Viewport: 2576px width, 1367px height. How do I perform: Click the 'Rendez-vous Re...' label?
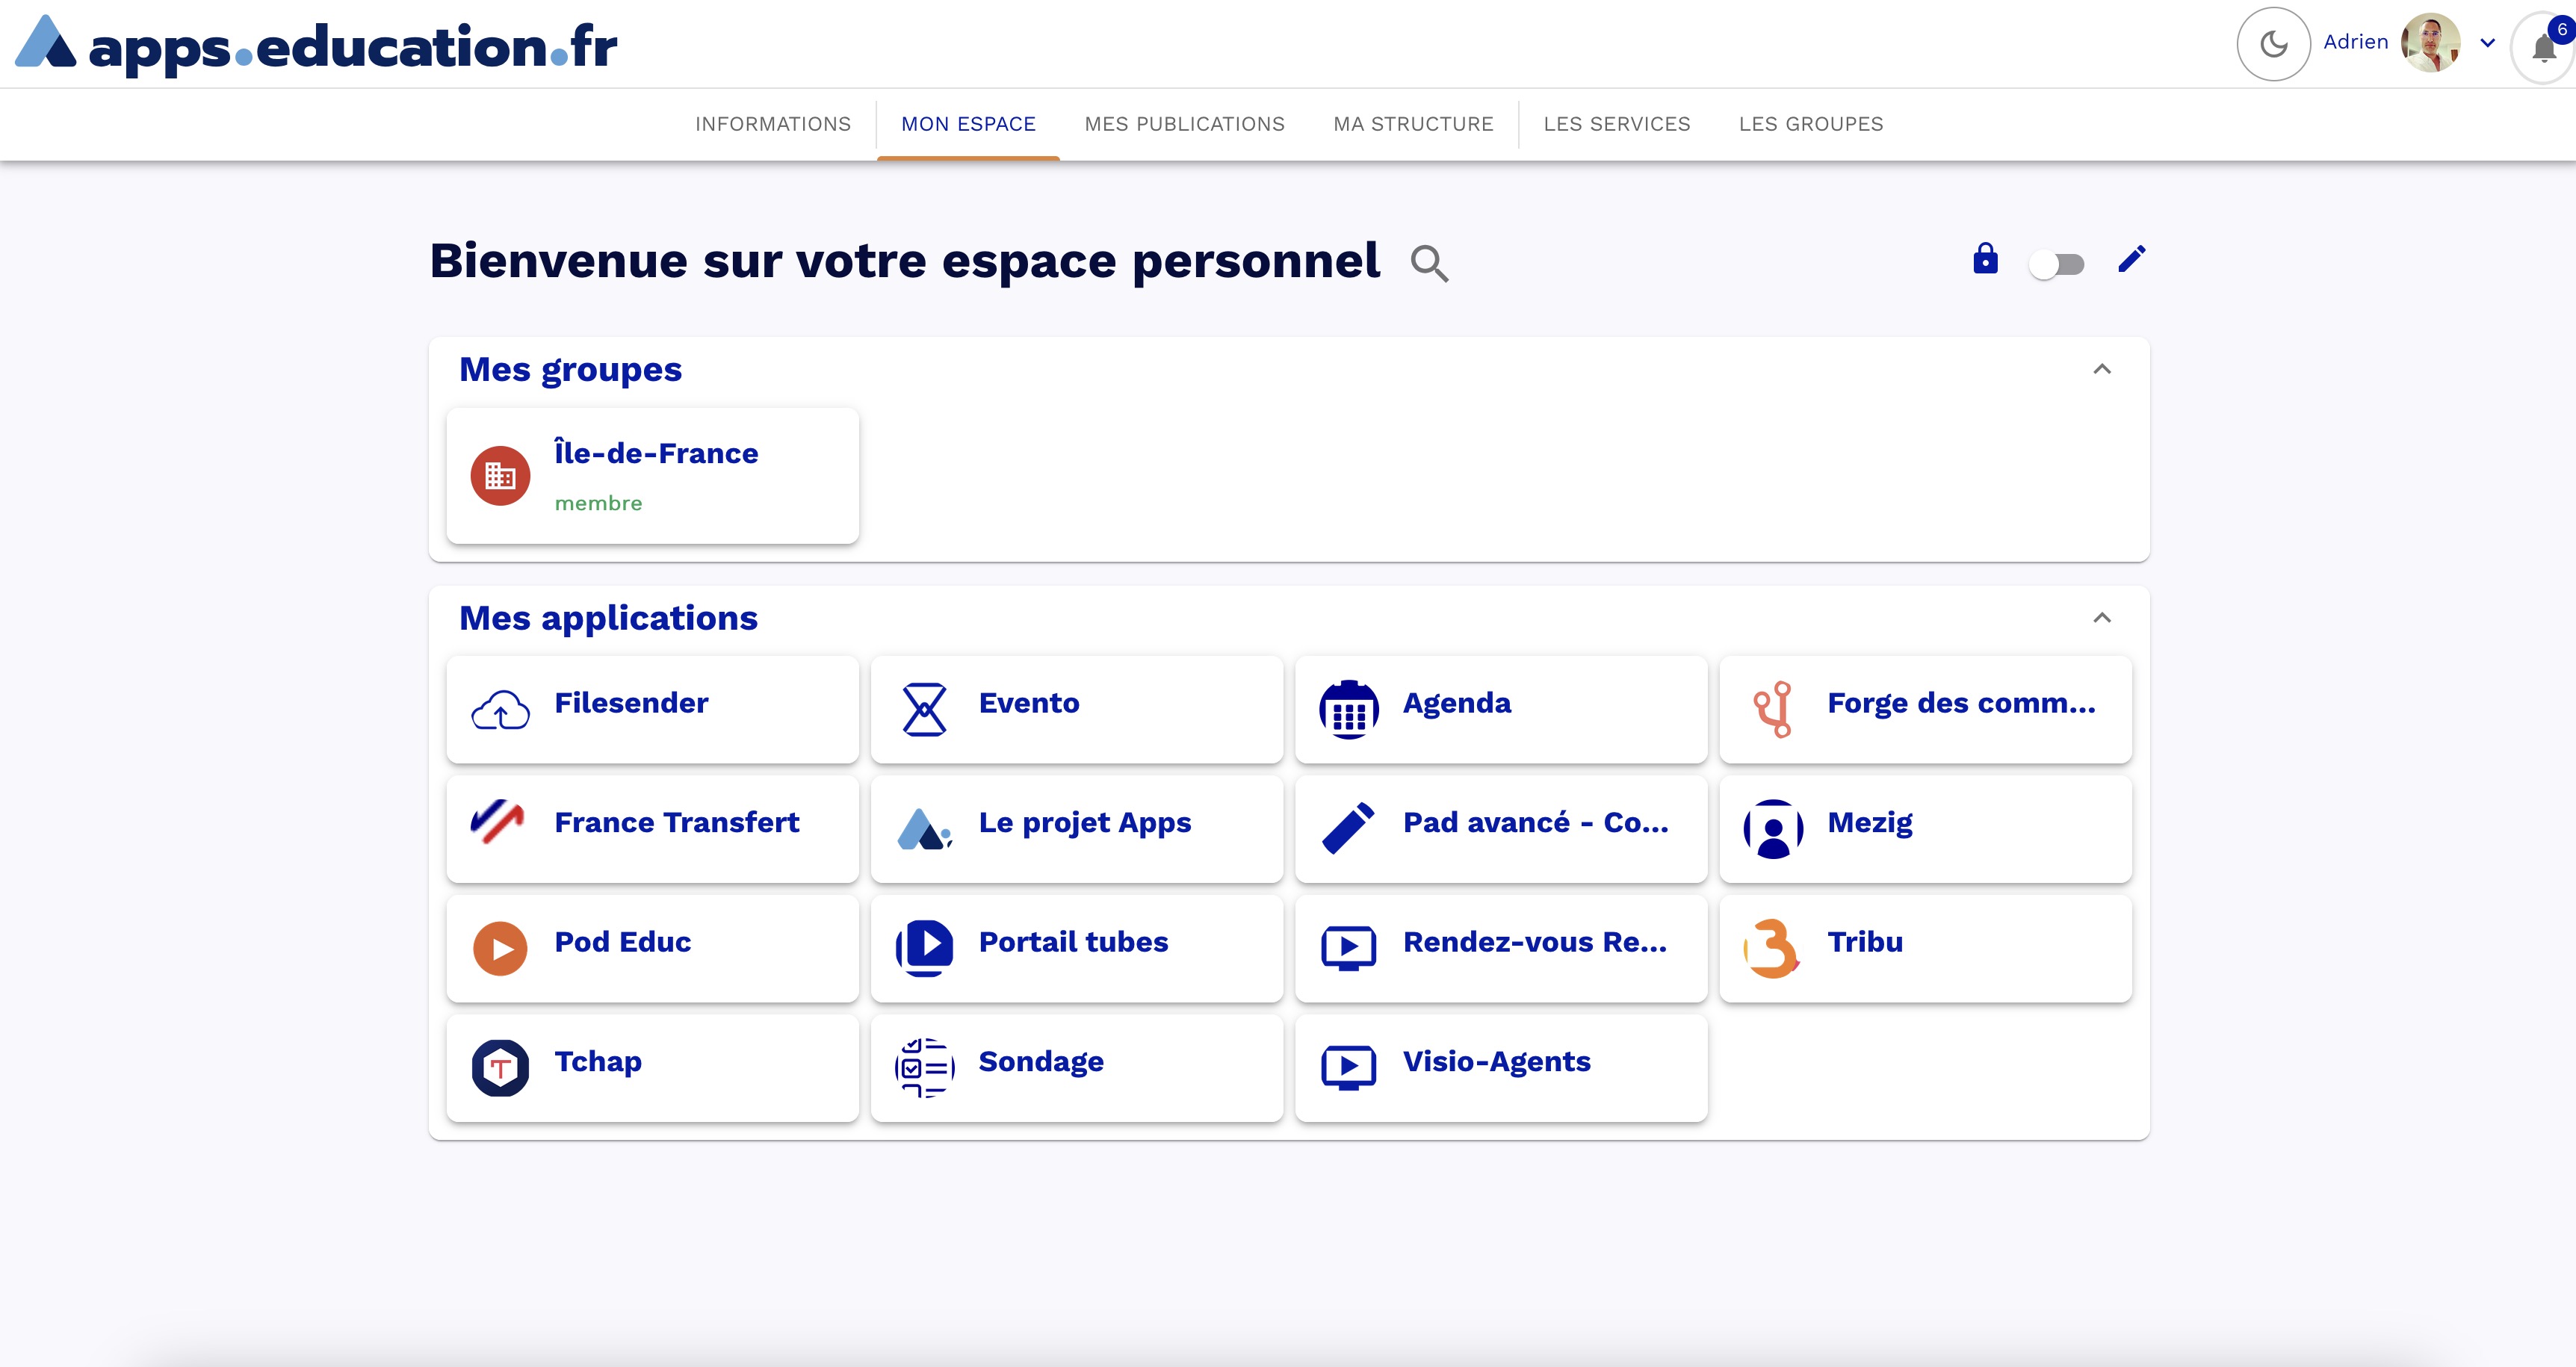pyautogui.click(x=1535, y=942)
